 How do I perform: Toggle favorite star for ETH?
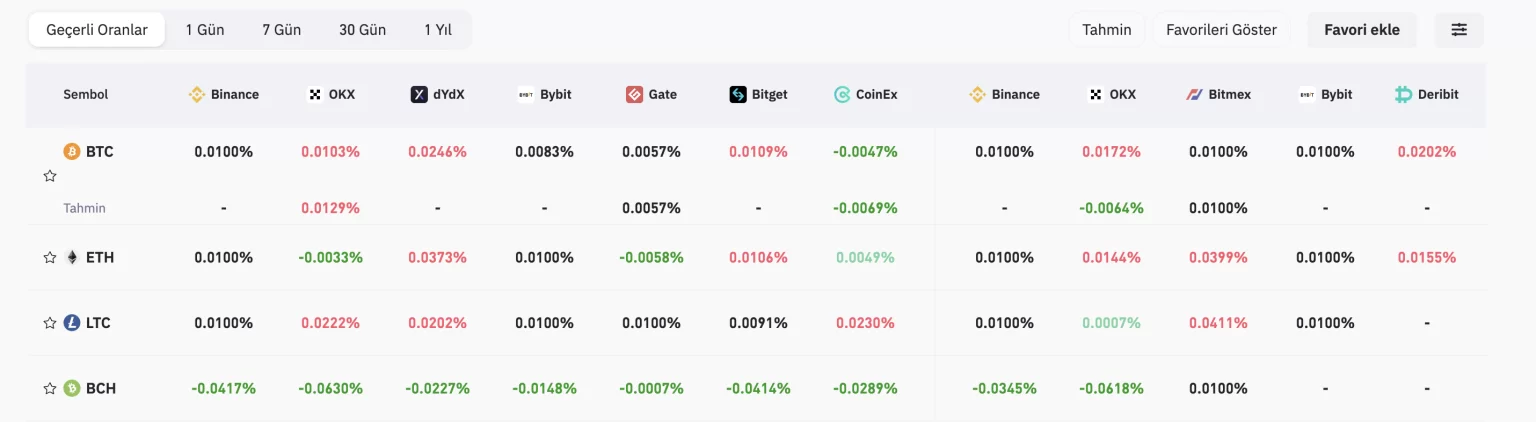(50, 257)
